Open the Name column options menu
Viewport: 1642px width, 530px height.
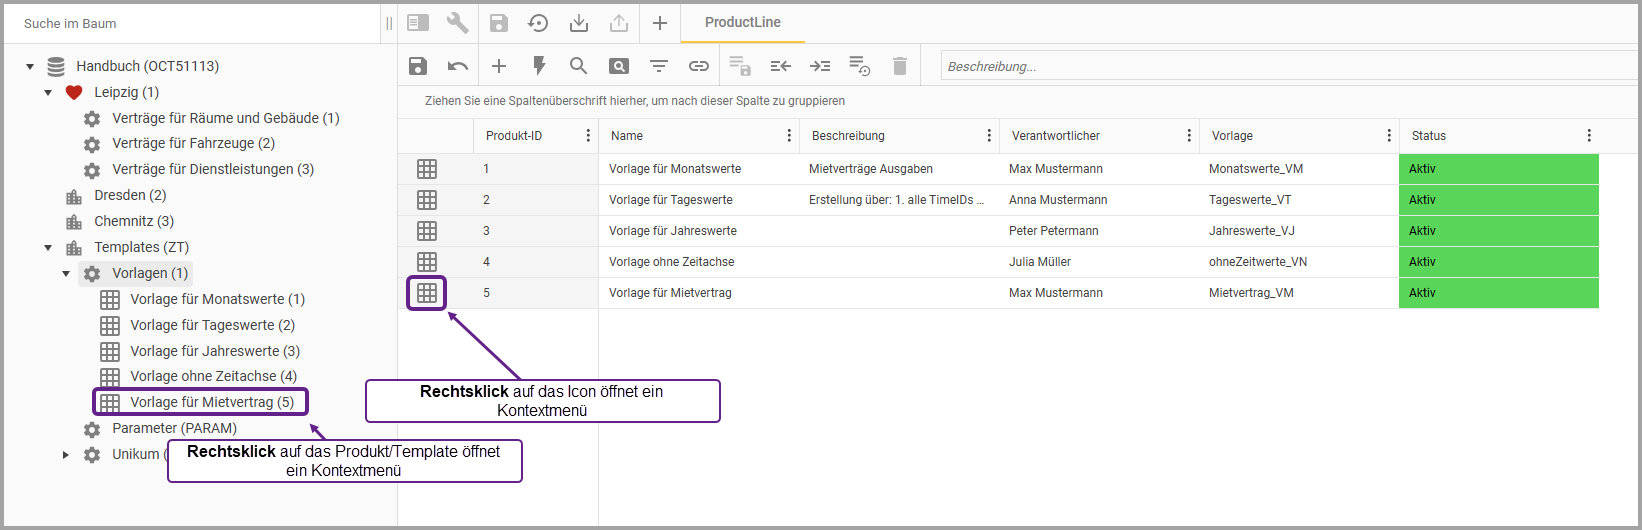(x=789, y=136)
